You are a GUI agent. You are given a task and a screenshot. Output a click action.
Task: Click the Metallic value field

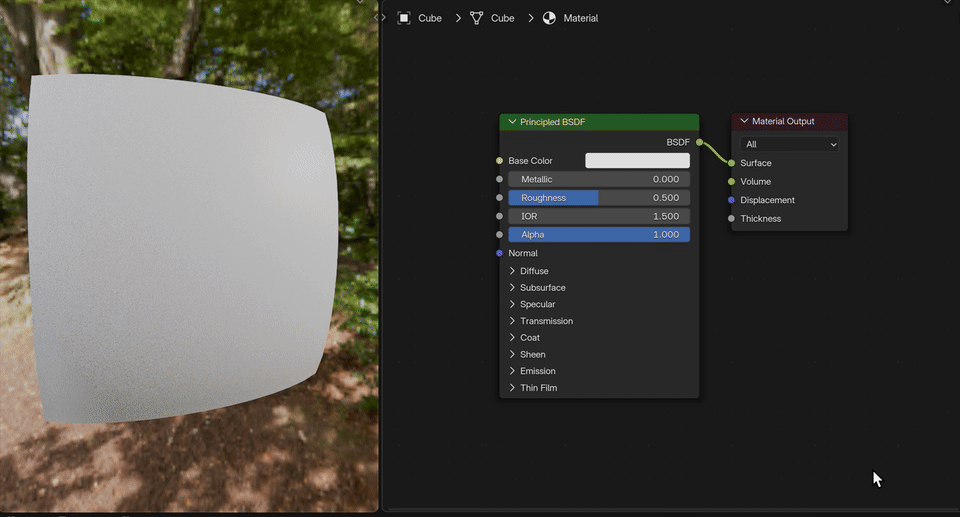(599, 179)
